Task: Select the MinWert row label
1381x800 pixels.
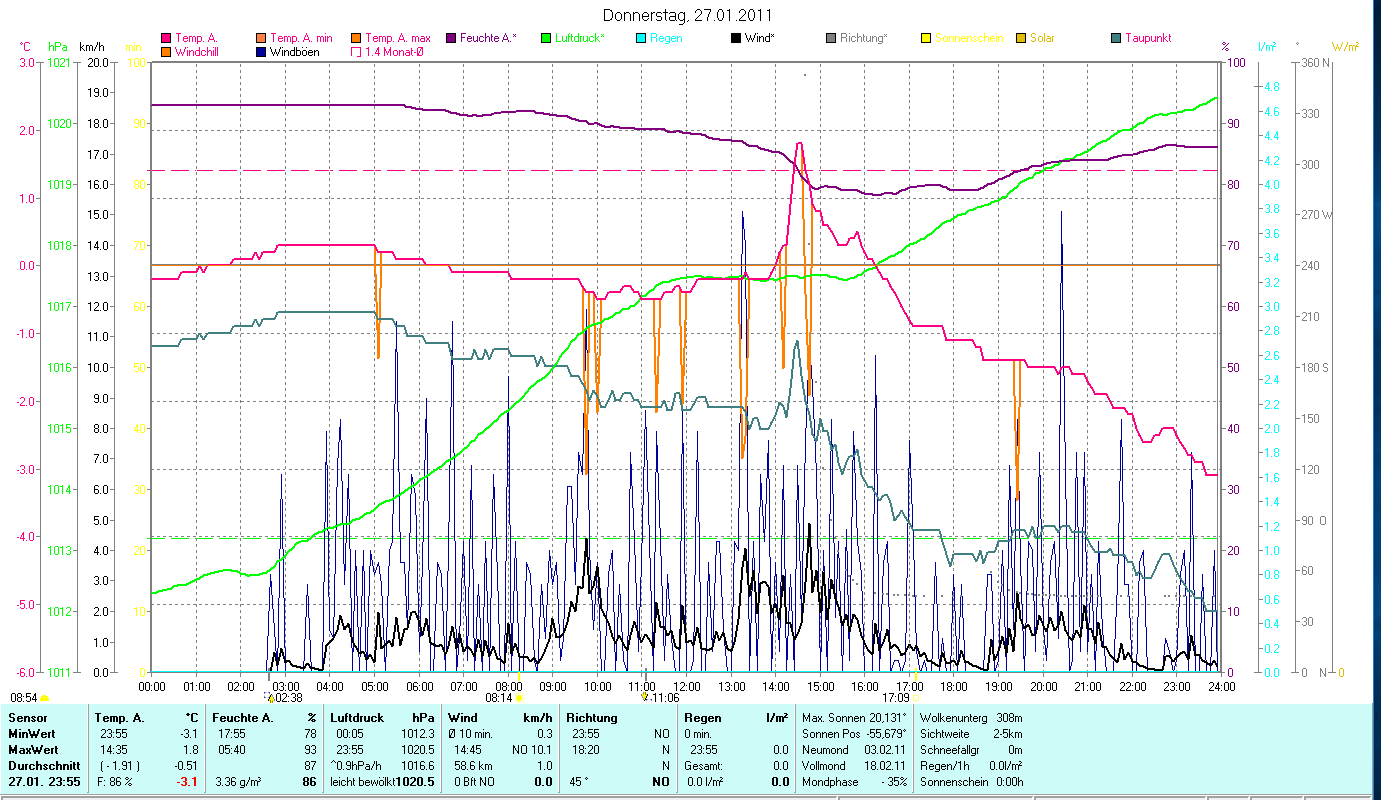Action: [x=31, y=733]
